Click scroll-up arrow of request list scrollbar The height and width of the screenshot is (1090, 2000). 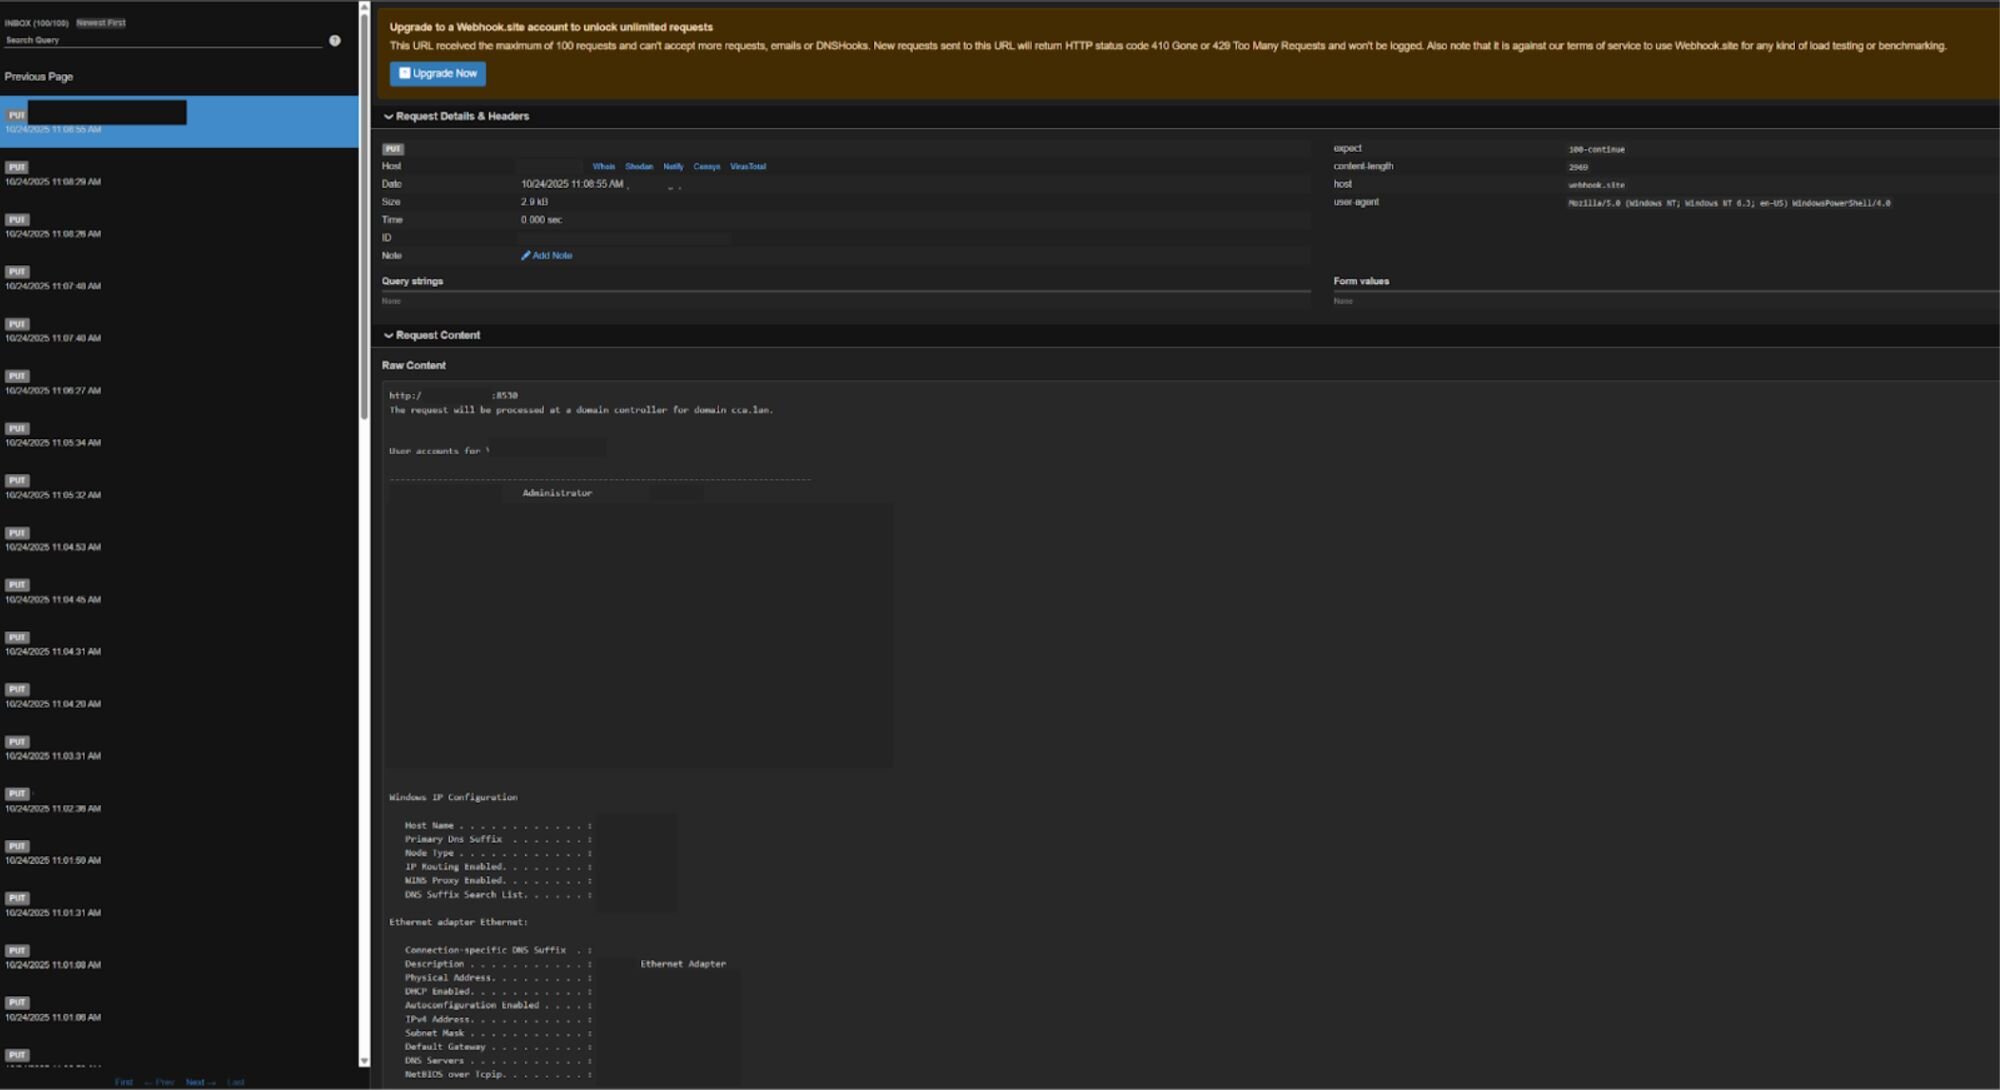364,8
